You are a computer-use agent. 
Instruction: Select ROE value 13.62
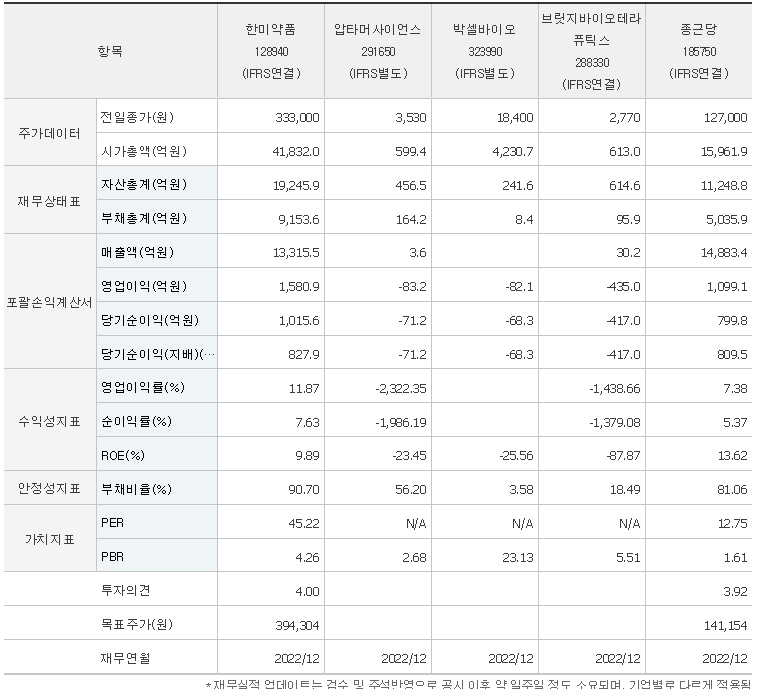(x=732, y=456)
